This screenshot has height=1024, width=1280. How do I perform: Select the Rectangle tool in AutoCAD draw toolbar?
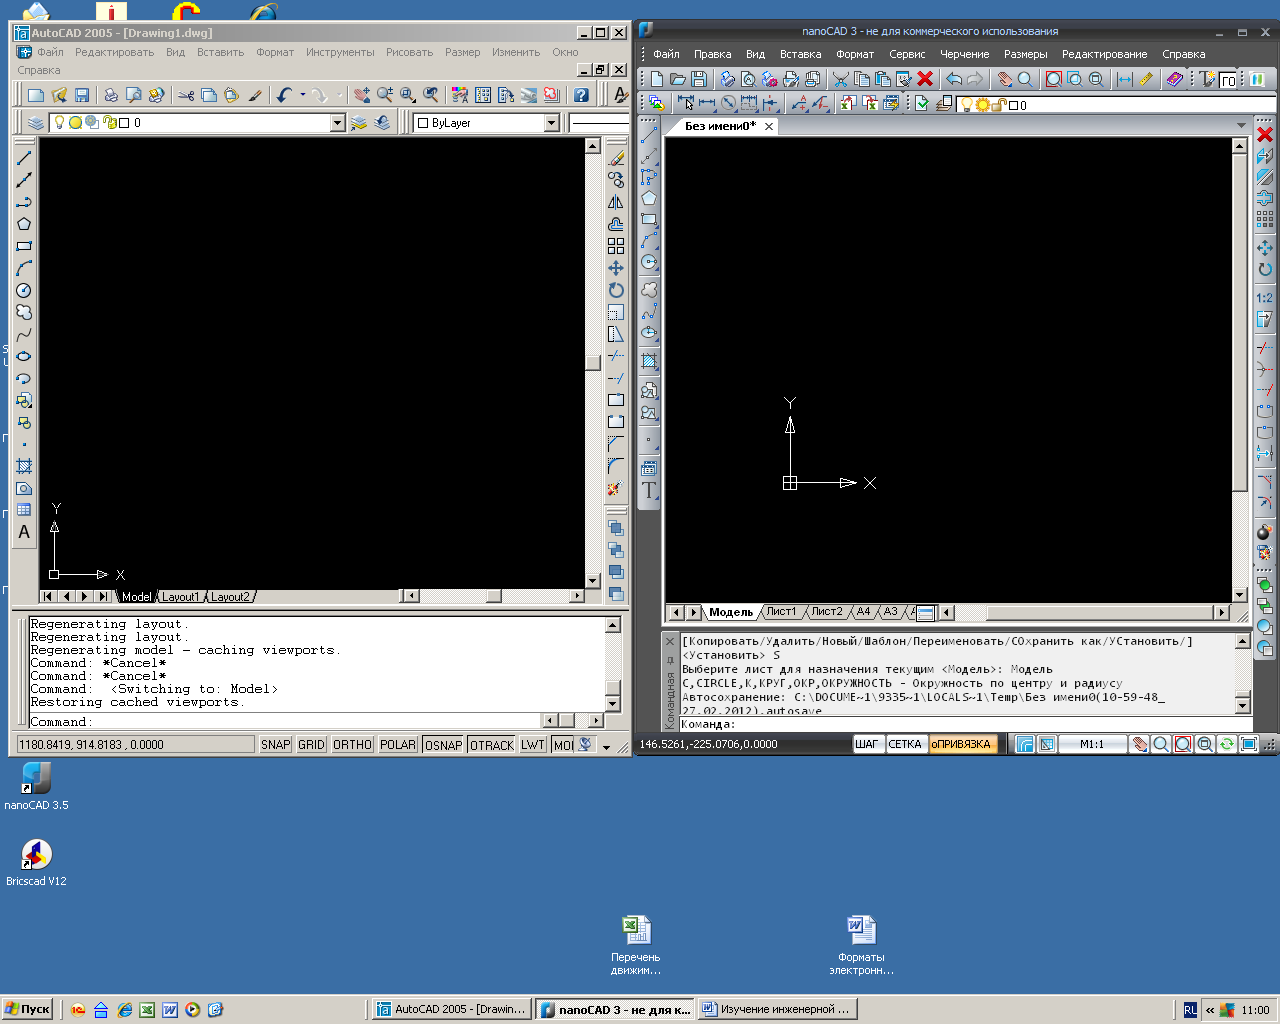point(24,246)
